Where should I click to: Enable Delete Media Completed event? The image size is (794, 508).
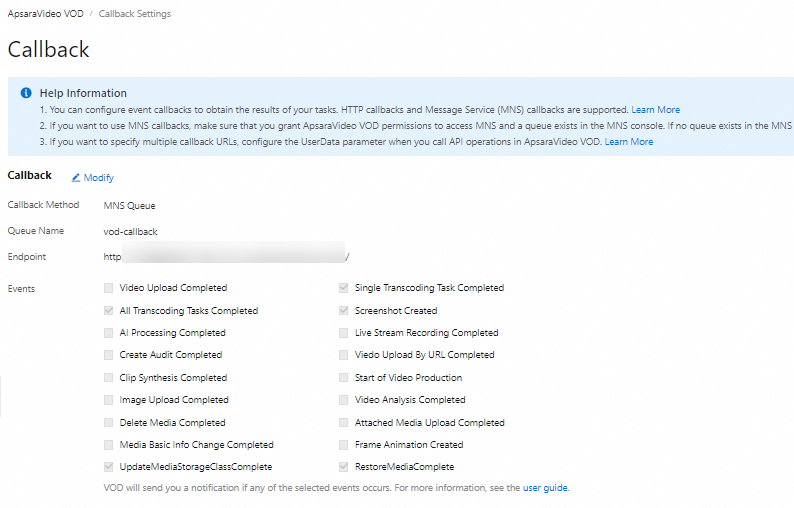[108, 423]
